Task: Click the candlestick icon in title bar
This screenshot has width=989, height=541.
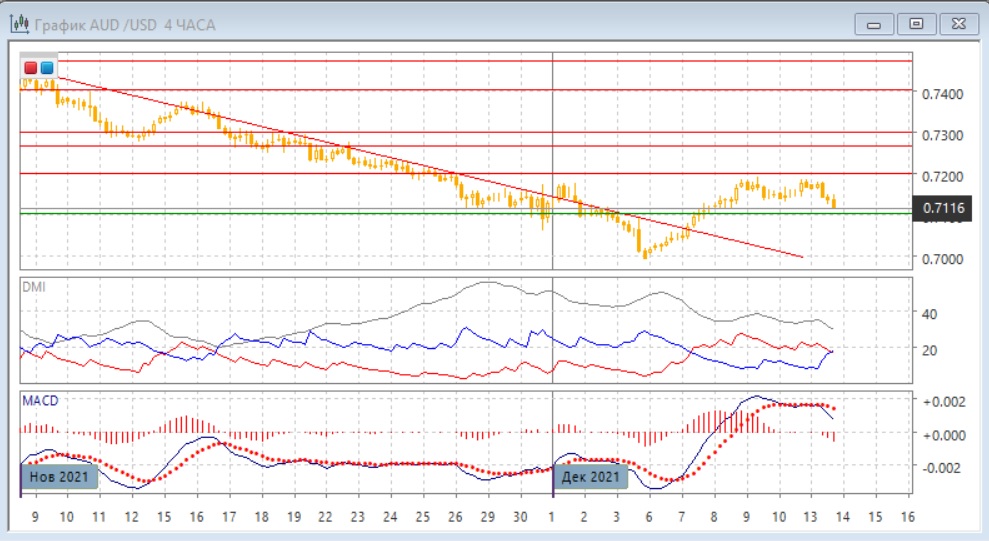Action: pos(19,24)
